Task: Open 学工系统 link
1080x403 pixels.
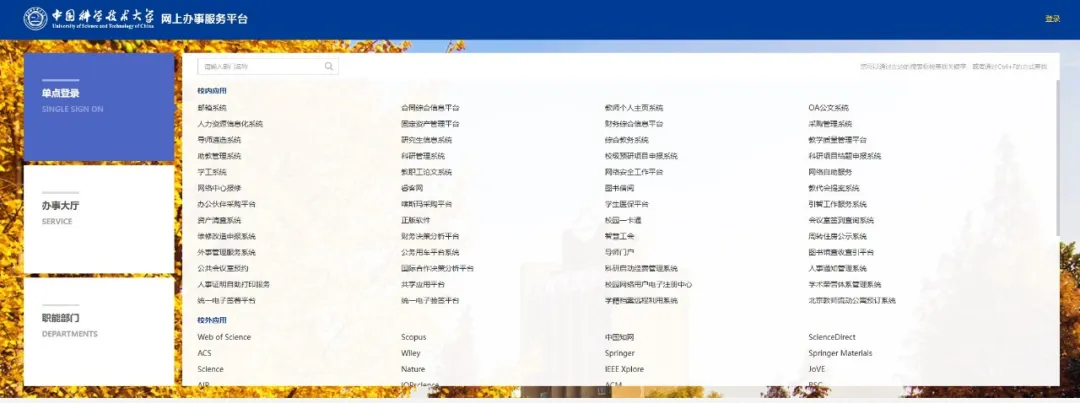Action: pyautogui.click(x=211, y=172)
